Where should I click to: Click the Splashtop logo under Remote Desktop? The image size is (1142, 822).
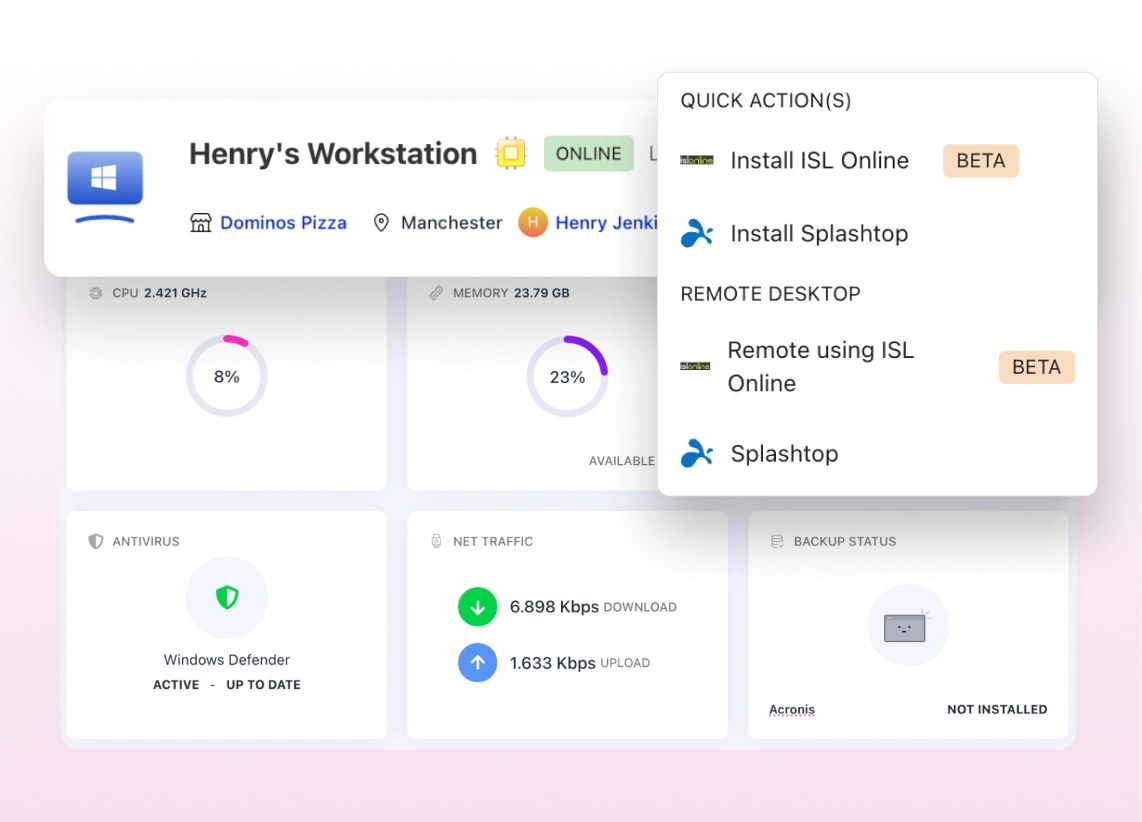[697, 453]
